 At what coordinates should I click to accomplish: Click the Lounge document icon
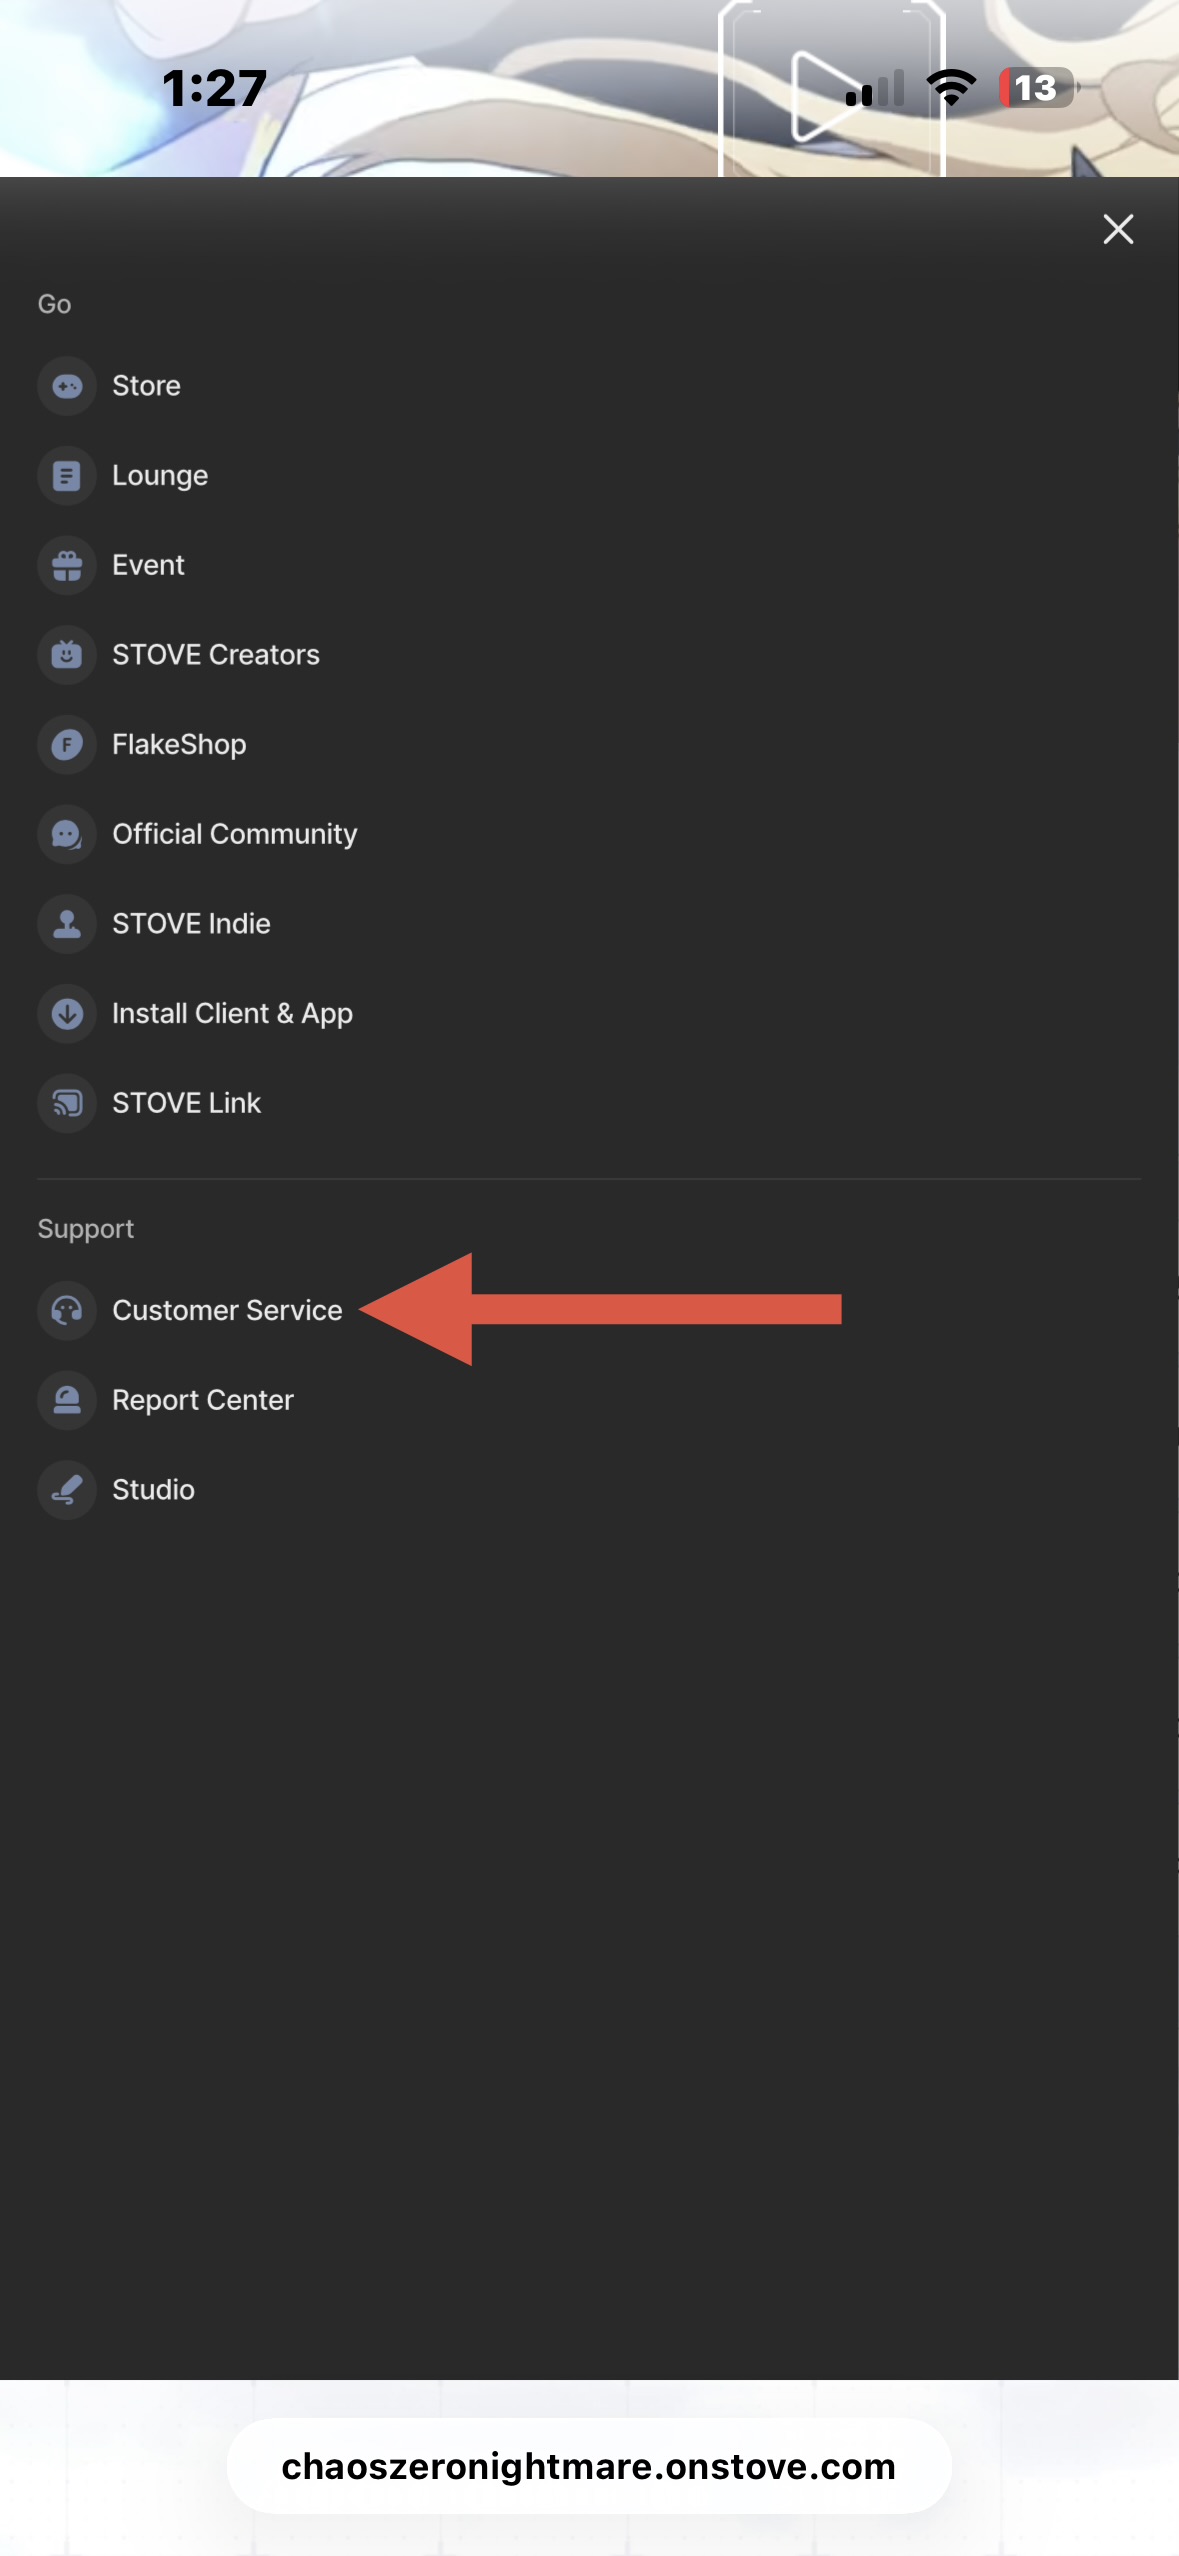click(67, 476)
